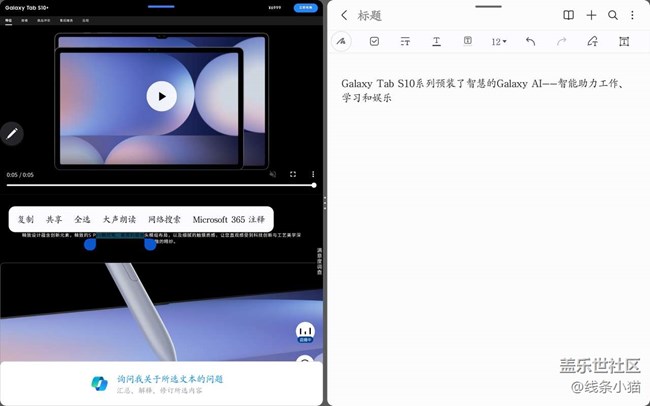Screen dimensions: 650x406
Task: Search within the note using magnifier
Action: tap(613, 15)
